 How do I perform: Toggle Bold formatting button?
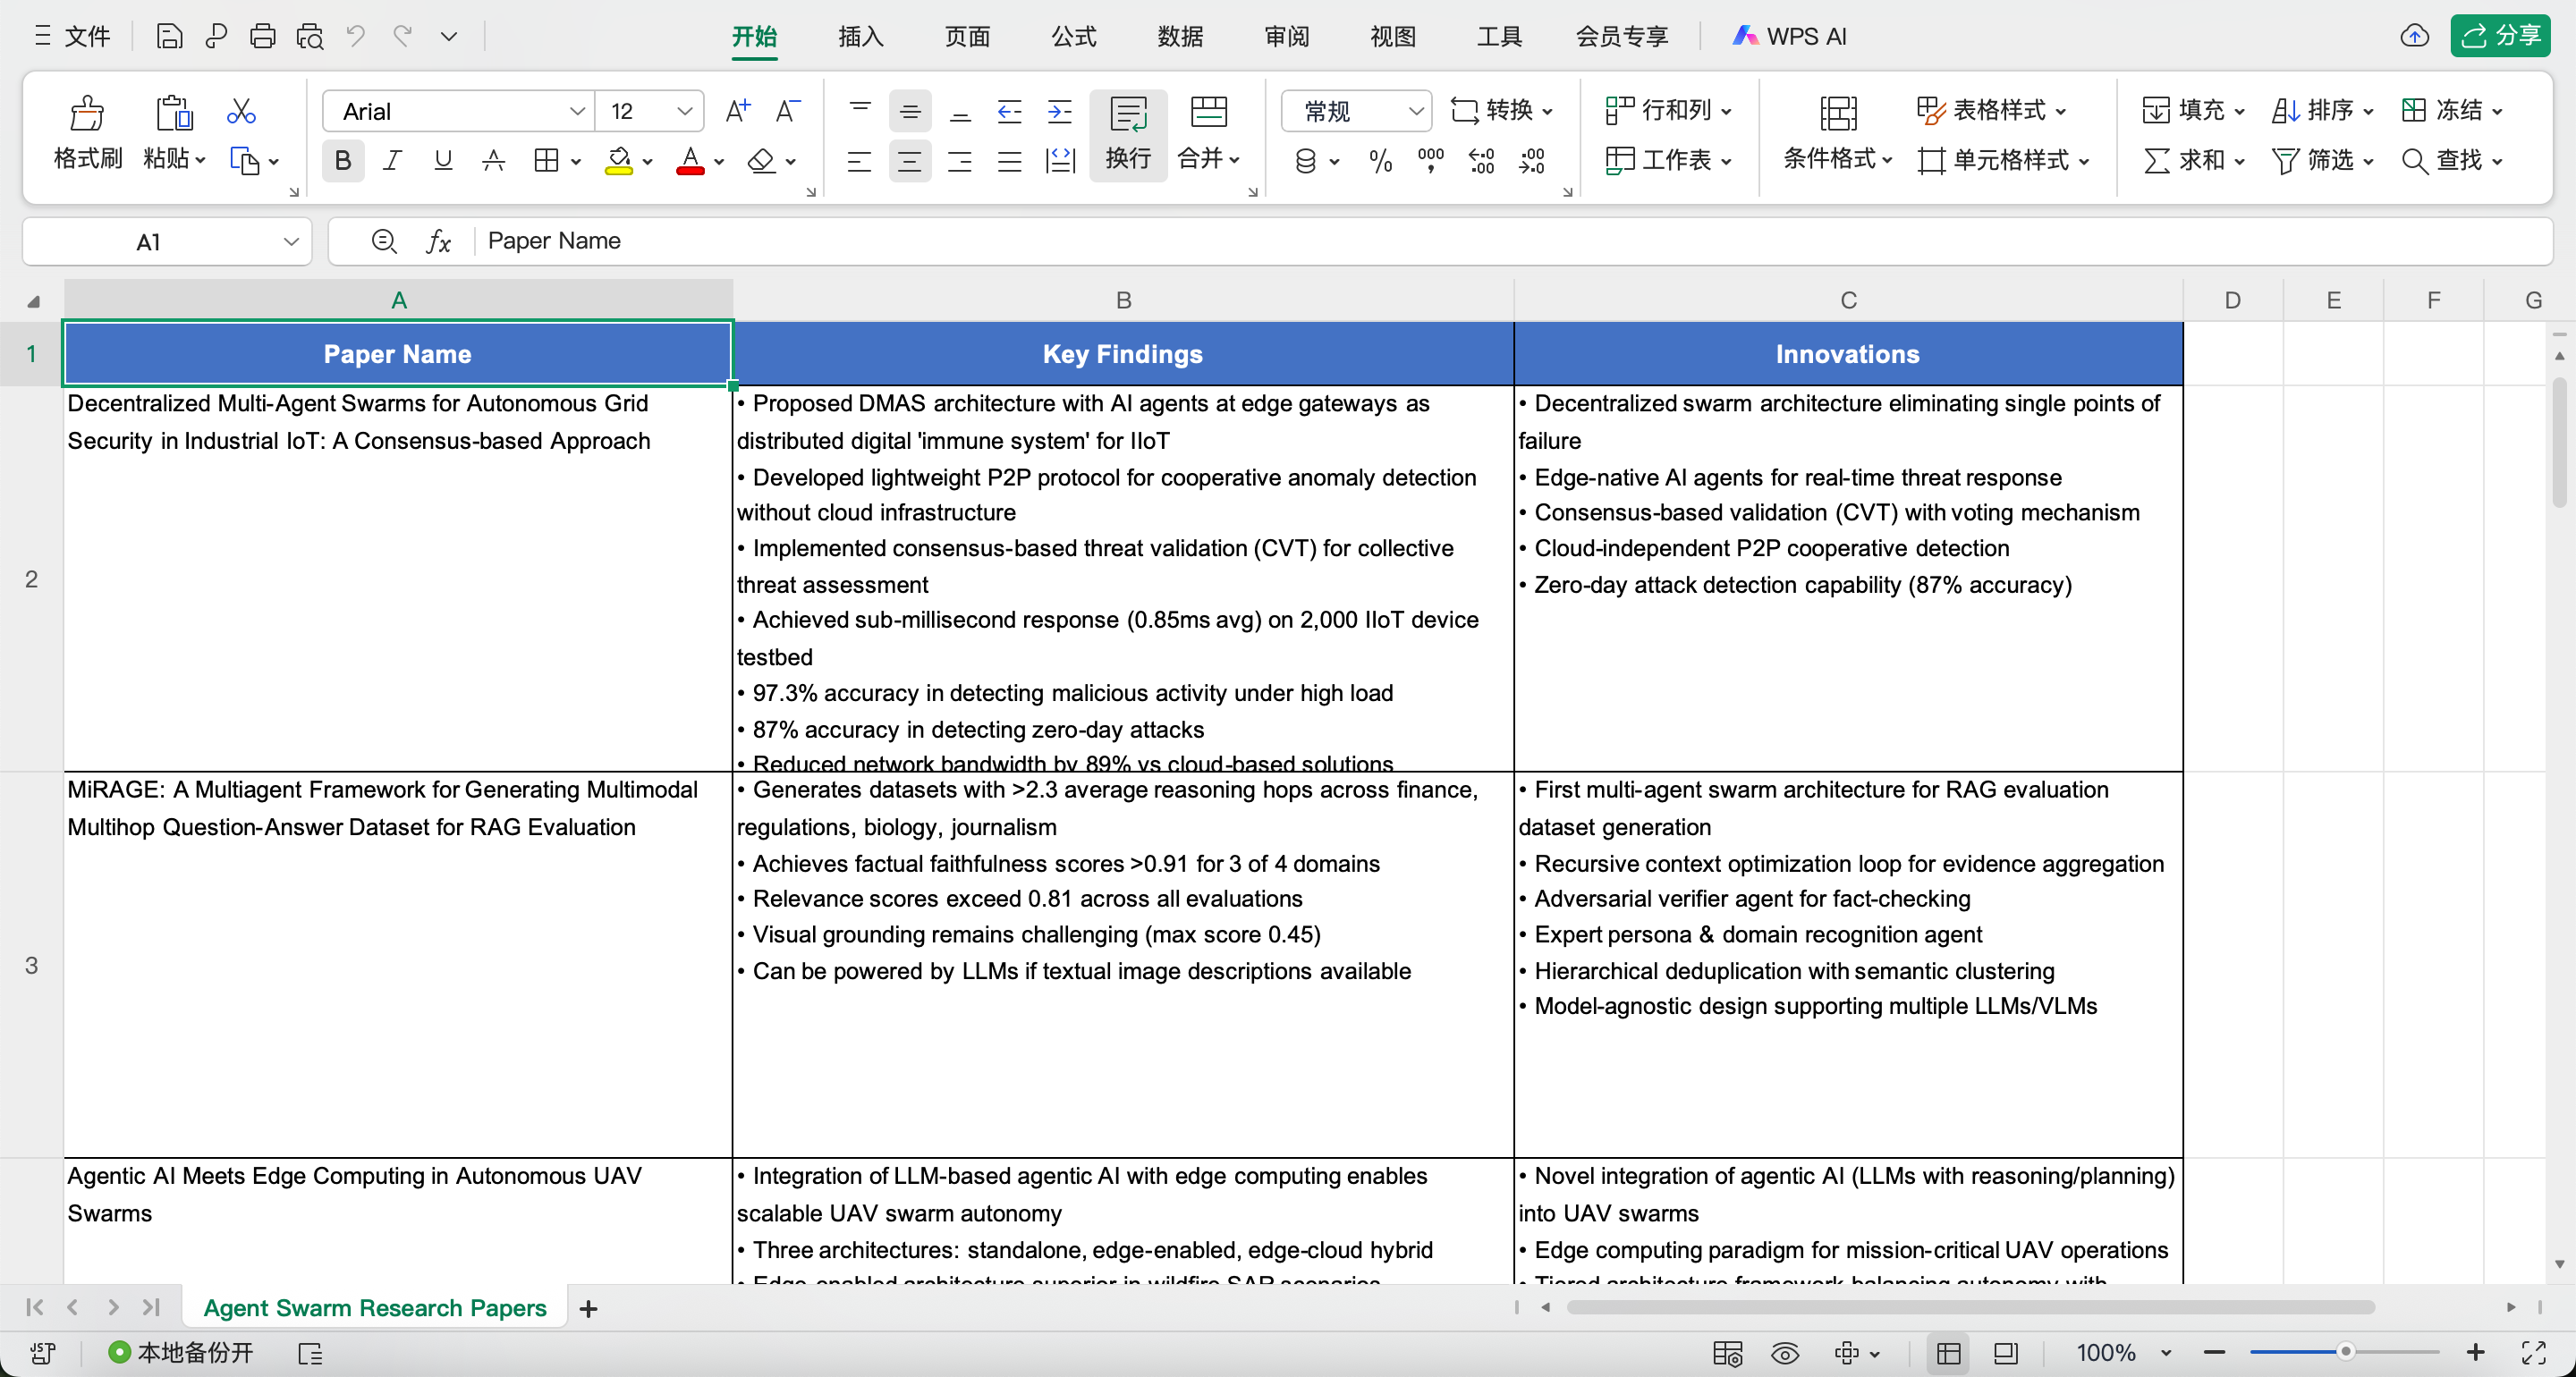coord(343,160)
